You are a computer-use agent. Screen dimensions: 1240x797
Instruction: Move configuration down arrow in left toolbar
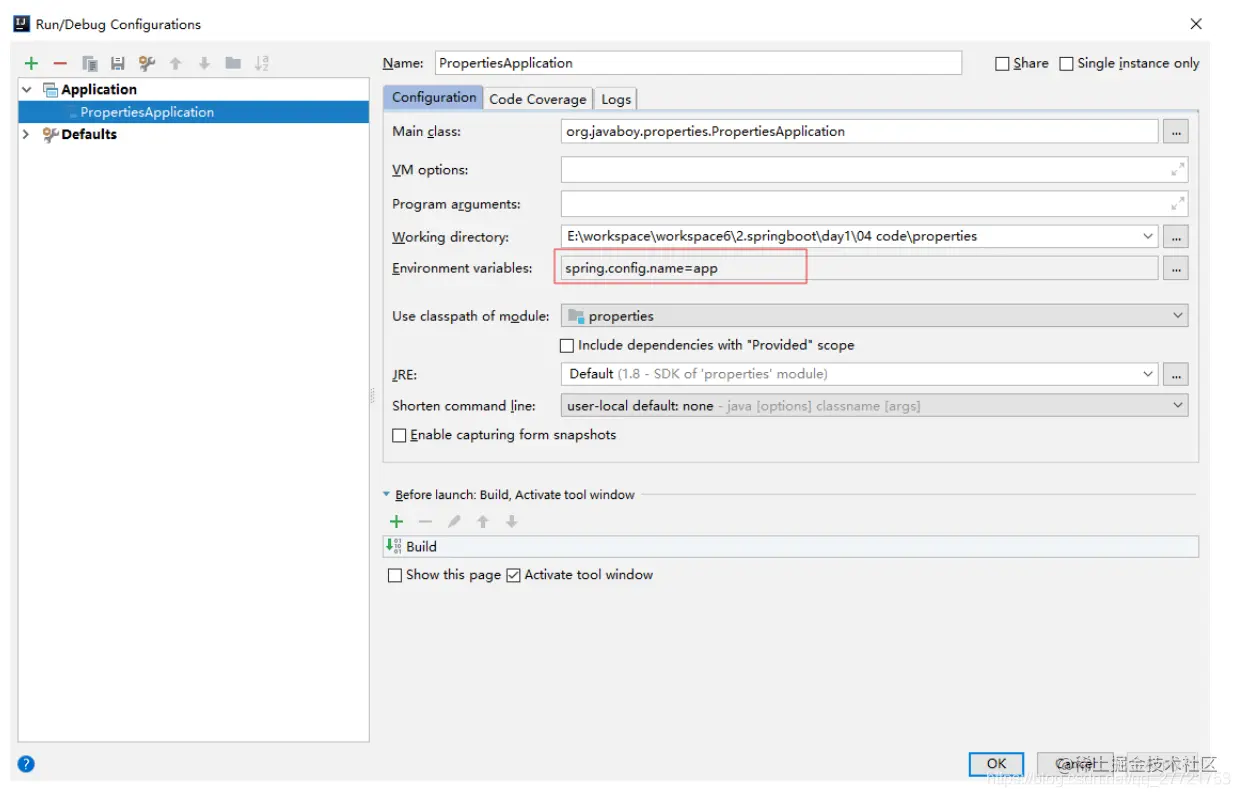click(x=204, y=63)
